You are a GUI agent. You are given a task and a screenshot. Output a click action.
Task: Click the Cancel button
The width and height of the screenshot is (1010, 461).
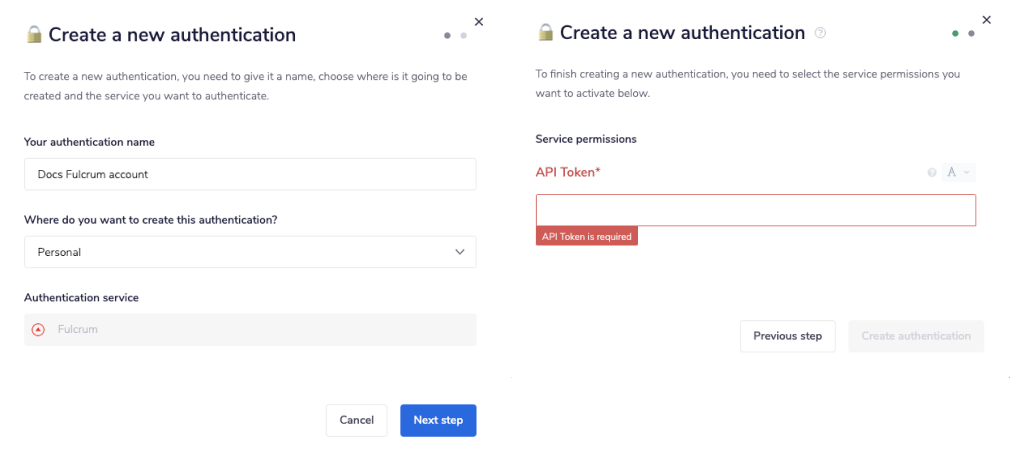click(x=356, y=420)
